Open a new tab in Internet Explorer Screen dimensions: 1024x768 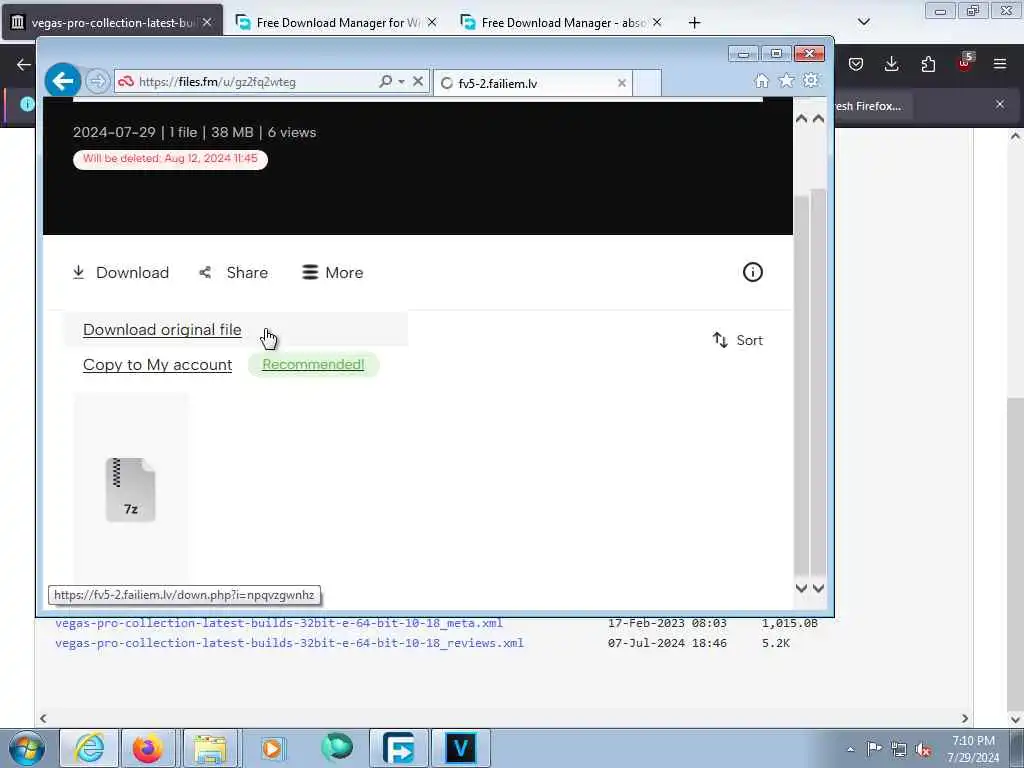pyautogui.click(x=648, y=83)
